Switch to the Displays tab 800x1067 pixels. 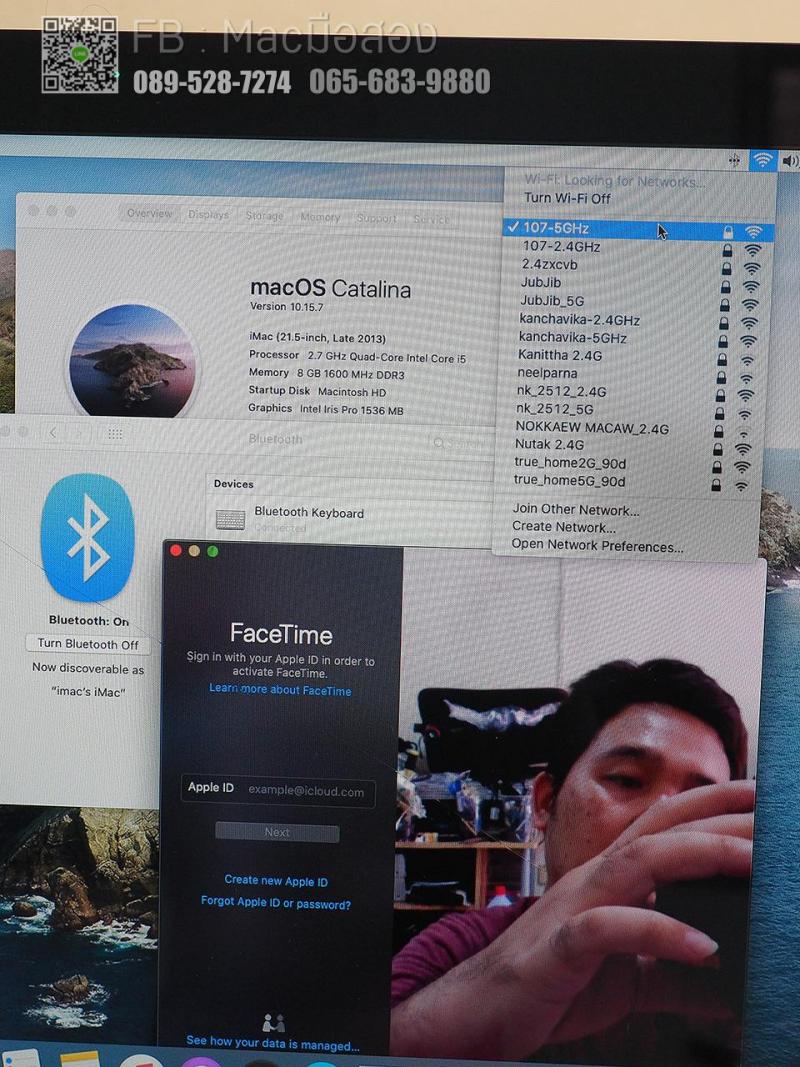[x=208, y=214]
